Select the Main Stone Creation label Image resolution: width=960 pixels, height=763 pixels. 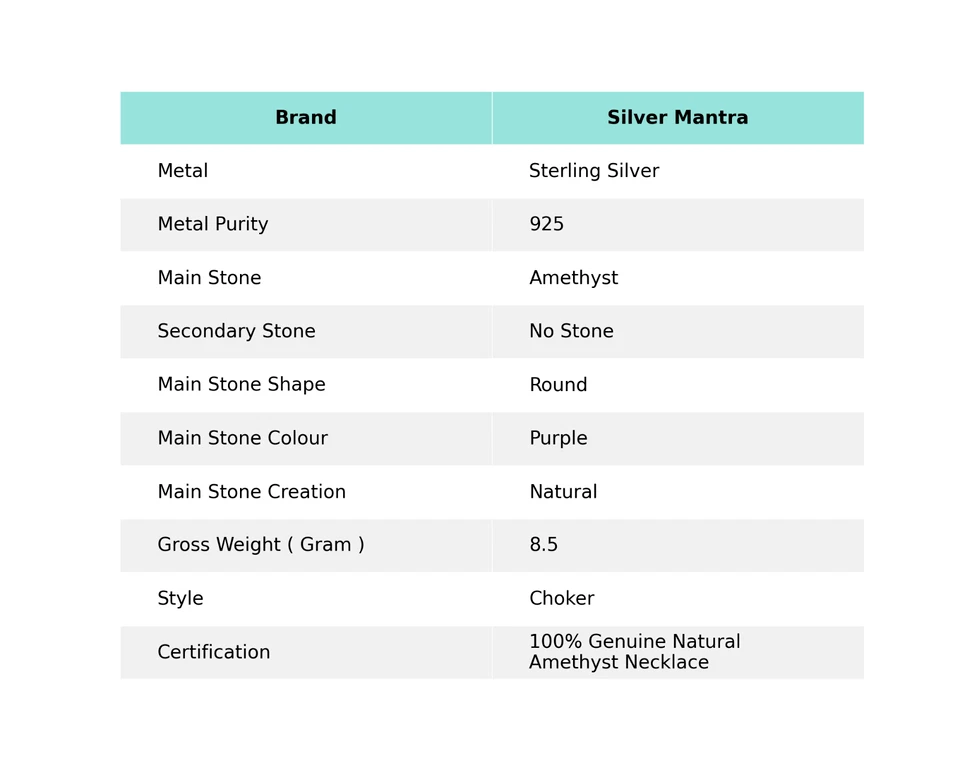(x=251, y=492)
